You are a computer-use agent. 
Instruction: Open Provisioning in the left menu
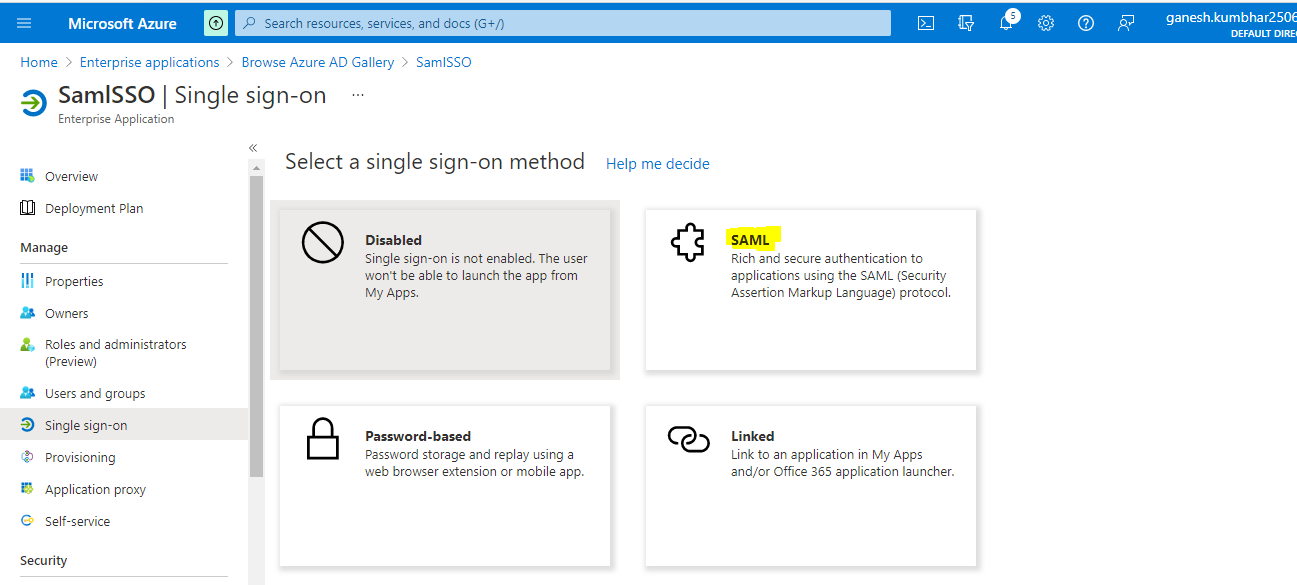pyautogui.click(x=80, y=457)
